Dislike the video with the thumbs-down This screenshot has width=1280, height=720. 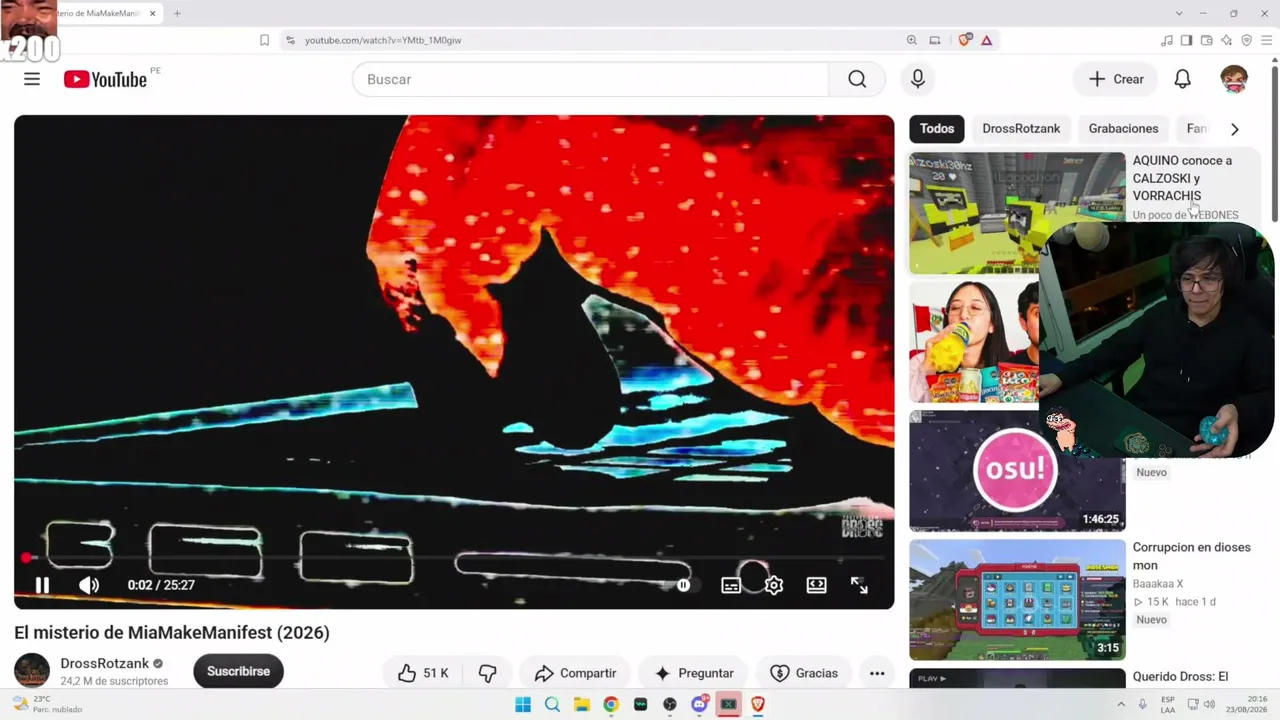pos(487,673)
